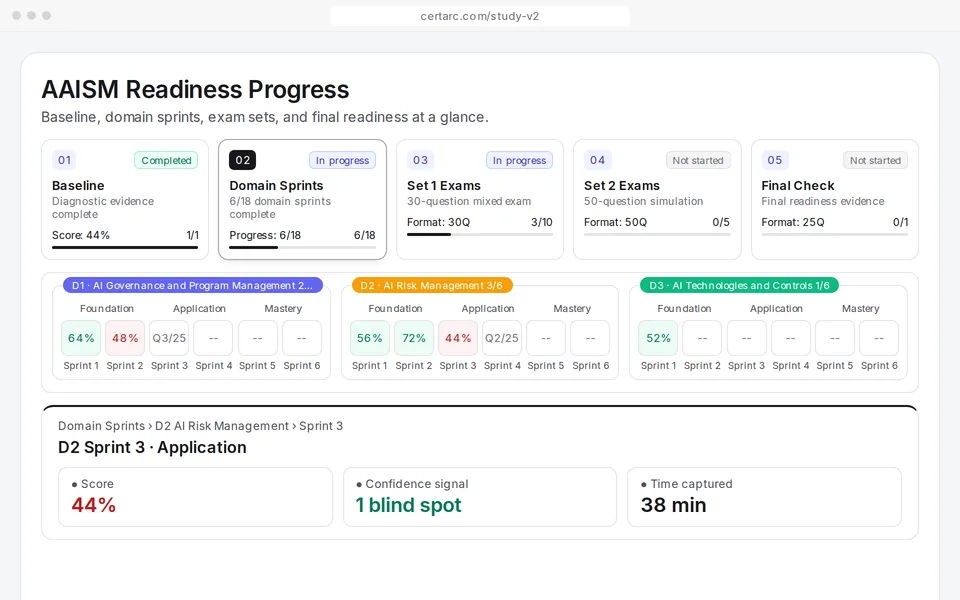960x600 pixels.
Task: Click the Domain Sprints 6/18 progress bar
Action: [302, 247]
